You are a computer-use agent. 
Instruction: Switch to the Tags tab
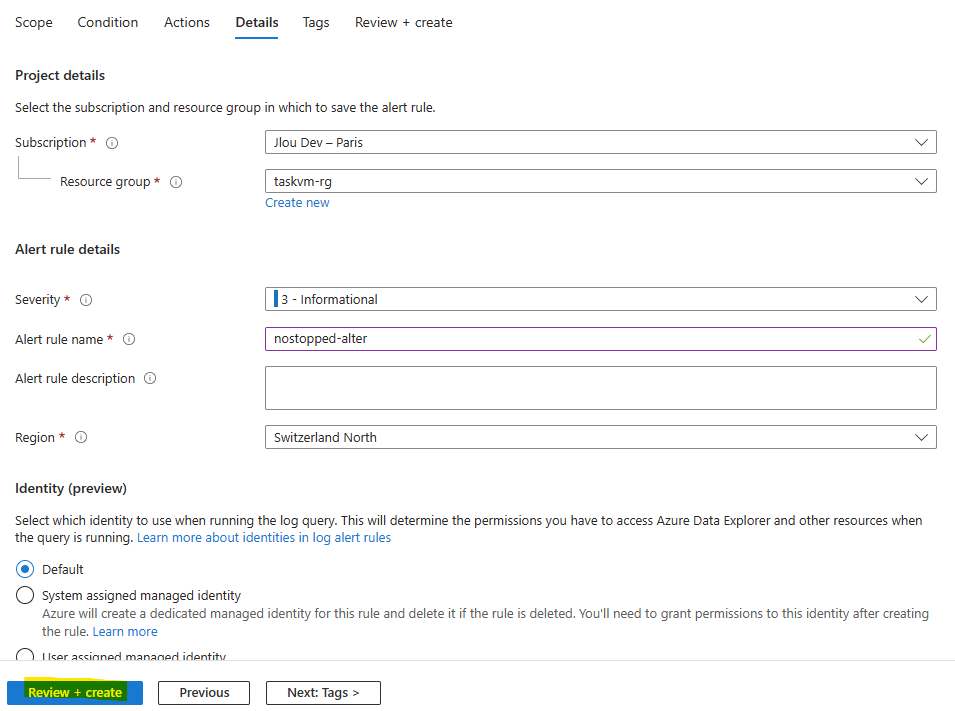point(315,23)
